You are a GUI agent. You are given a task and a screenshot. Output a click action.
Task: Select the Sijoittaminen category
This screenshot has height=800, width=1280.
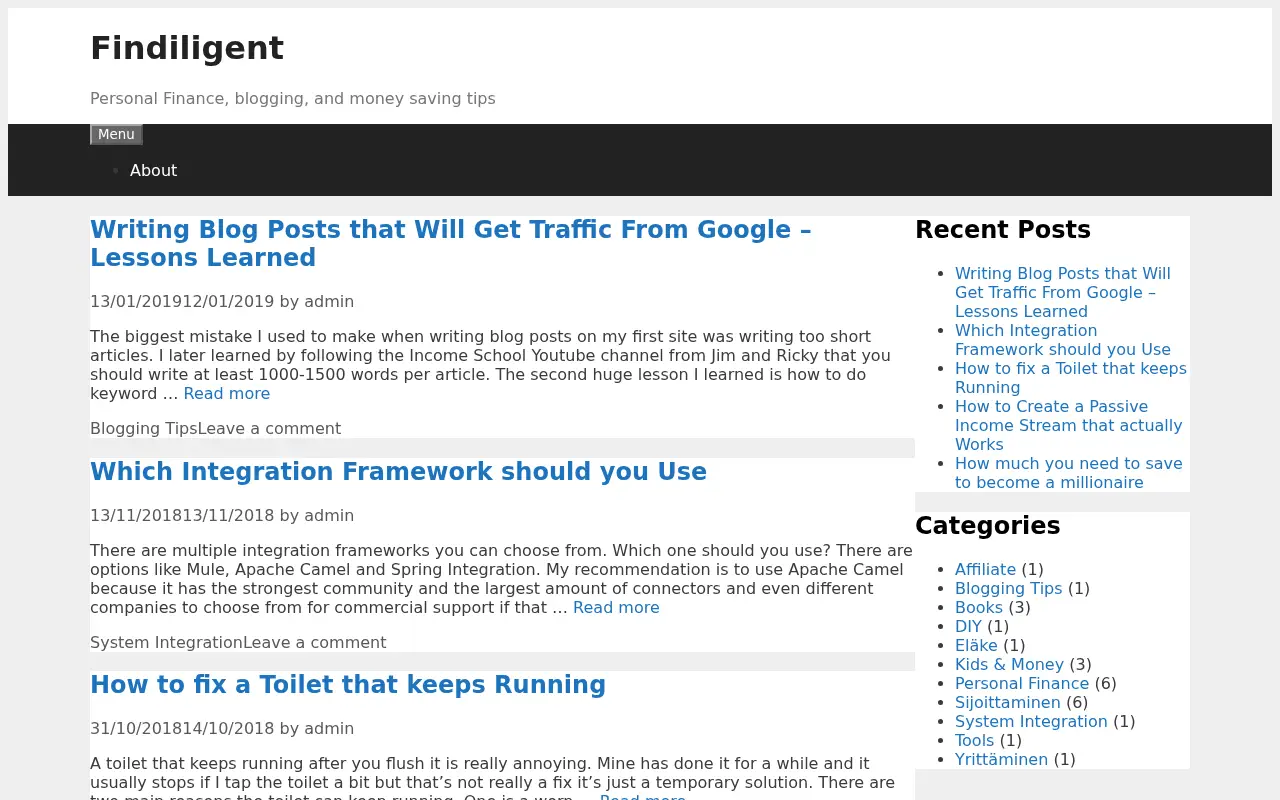click(1007, 702)
